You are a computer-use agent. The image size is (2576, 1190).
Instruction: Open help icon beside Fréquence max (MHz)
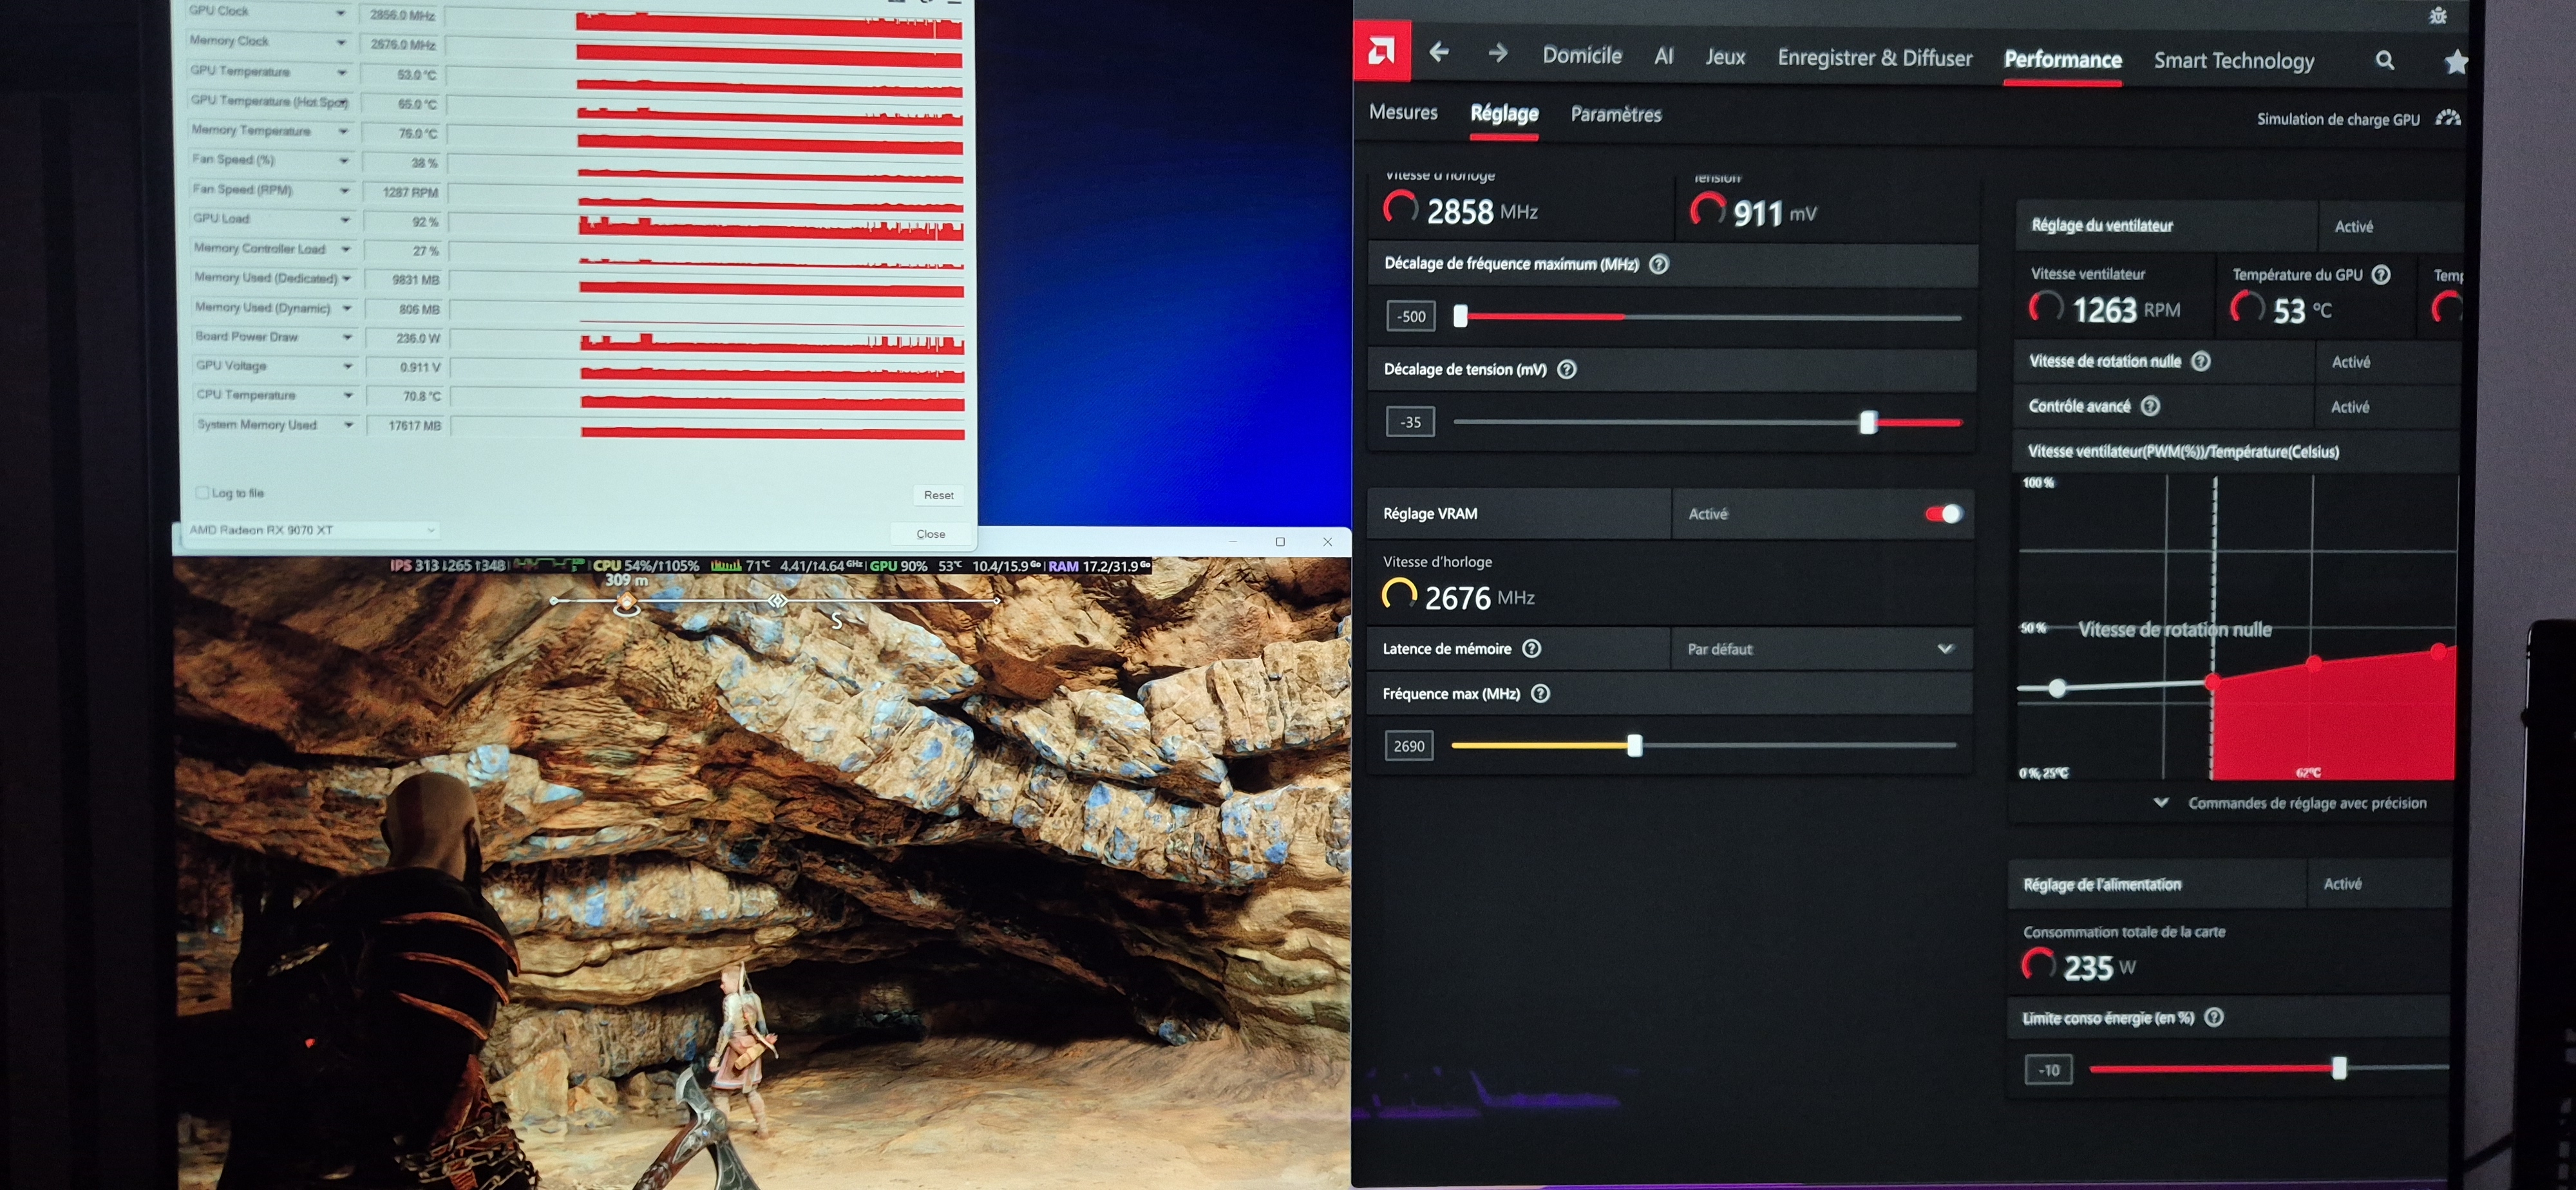tap(1540, 694)
